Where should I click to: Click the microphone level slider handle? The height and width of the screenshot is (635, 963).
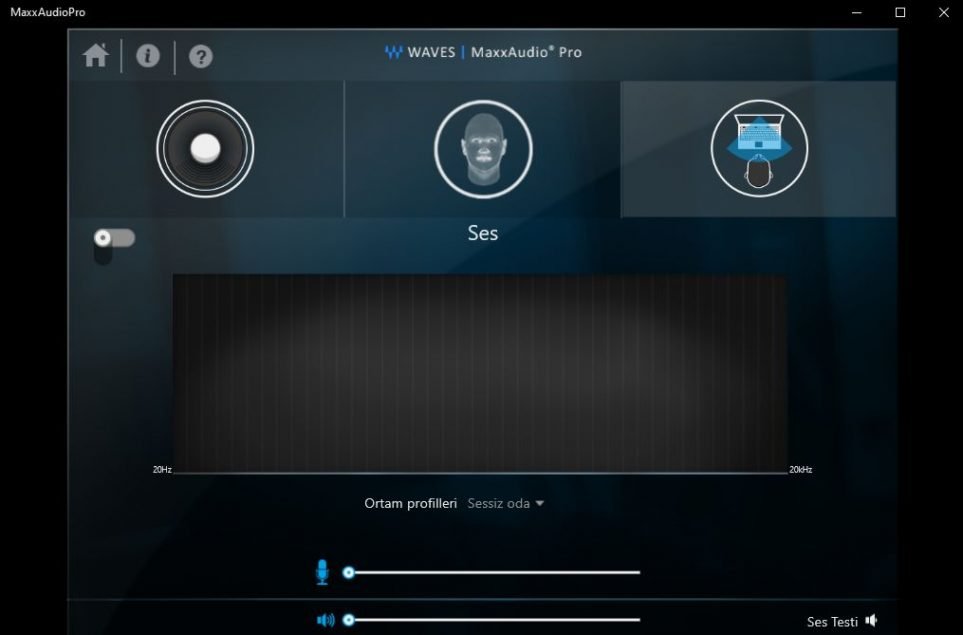point(349,571)
